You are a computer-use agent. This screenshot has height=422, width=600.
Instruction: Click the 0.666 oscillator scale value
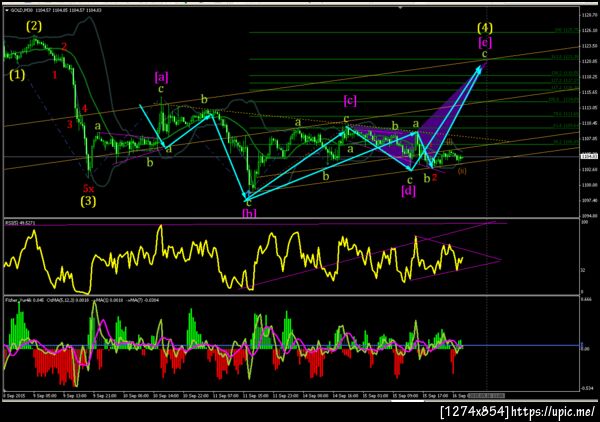pyautogui.click(x=587, y=299)
